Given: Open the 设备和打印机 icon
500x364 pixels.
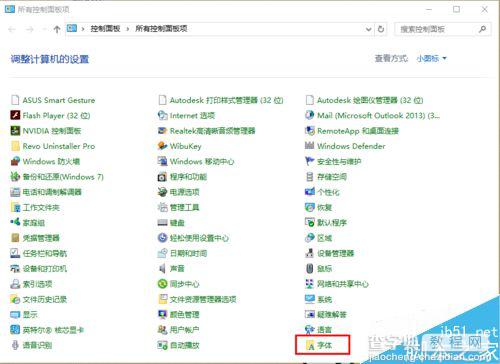Looking at the screenshot, I should [x=15, y=268].
